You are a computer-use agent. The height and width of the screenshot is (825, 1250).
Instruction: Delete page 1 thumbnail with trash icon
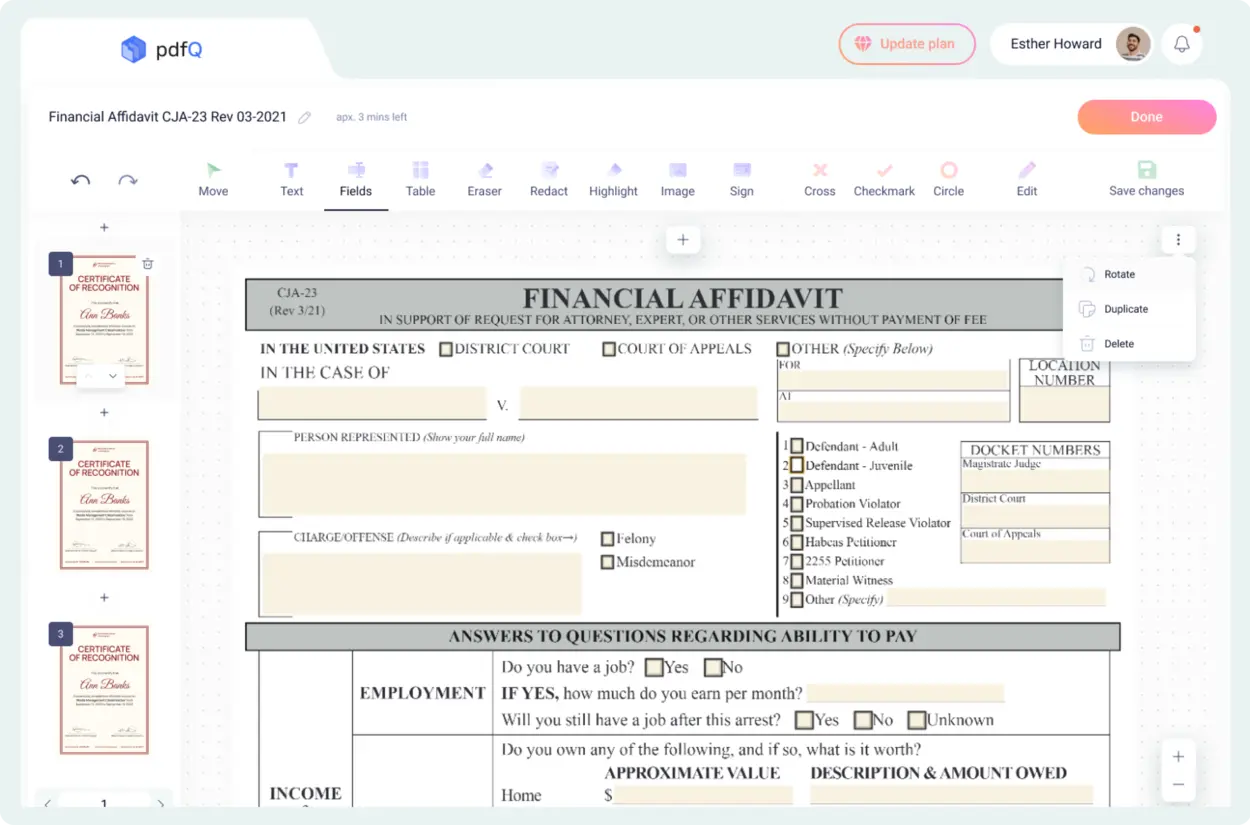[148, 264]
